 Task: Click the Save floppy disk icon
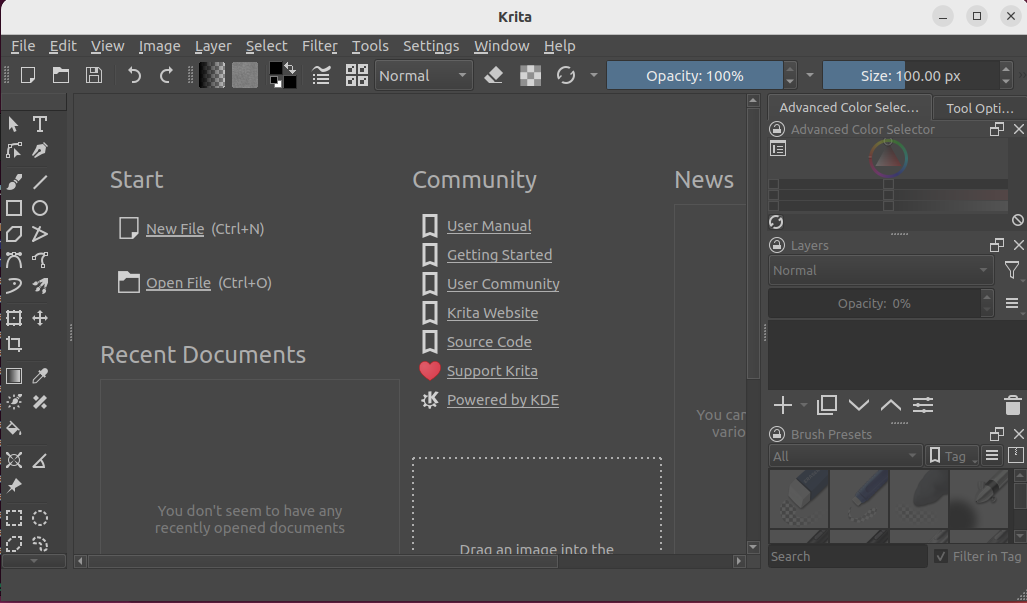click(x=94, y=75)
